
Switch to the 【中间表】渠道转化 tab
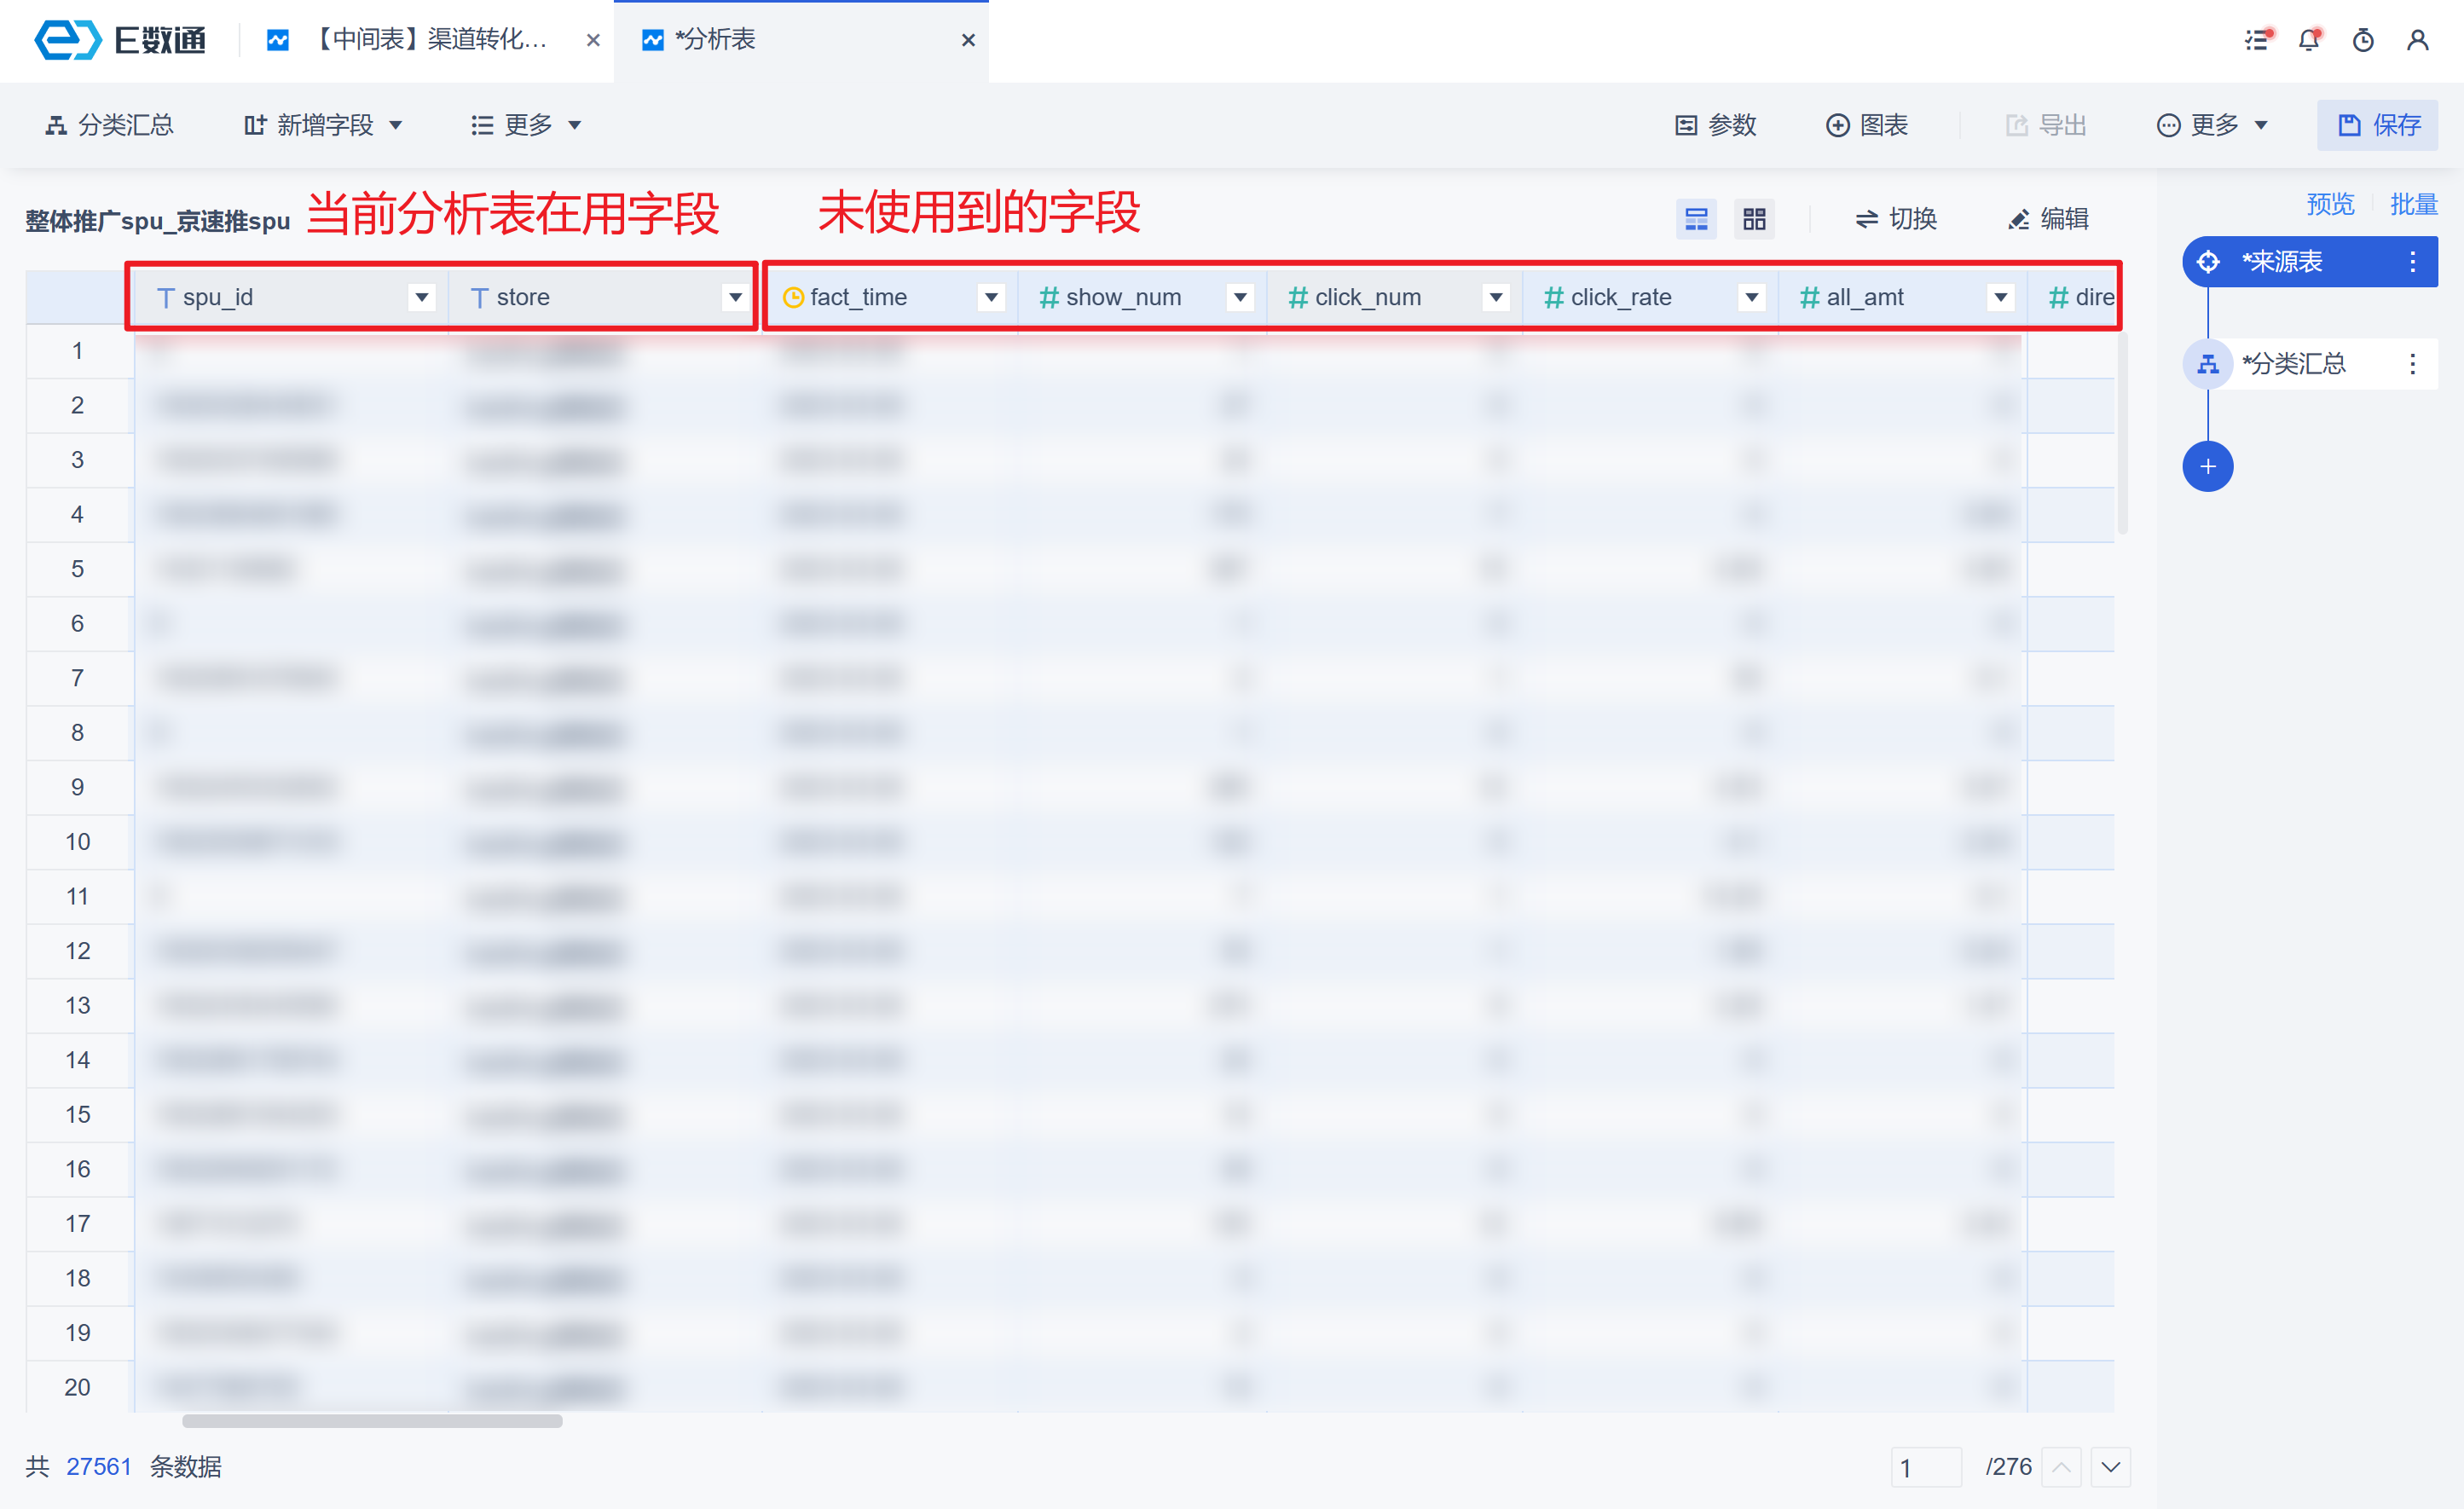[430, 40]
